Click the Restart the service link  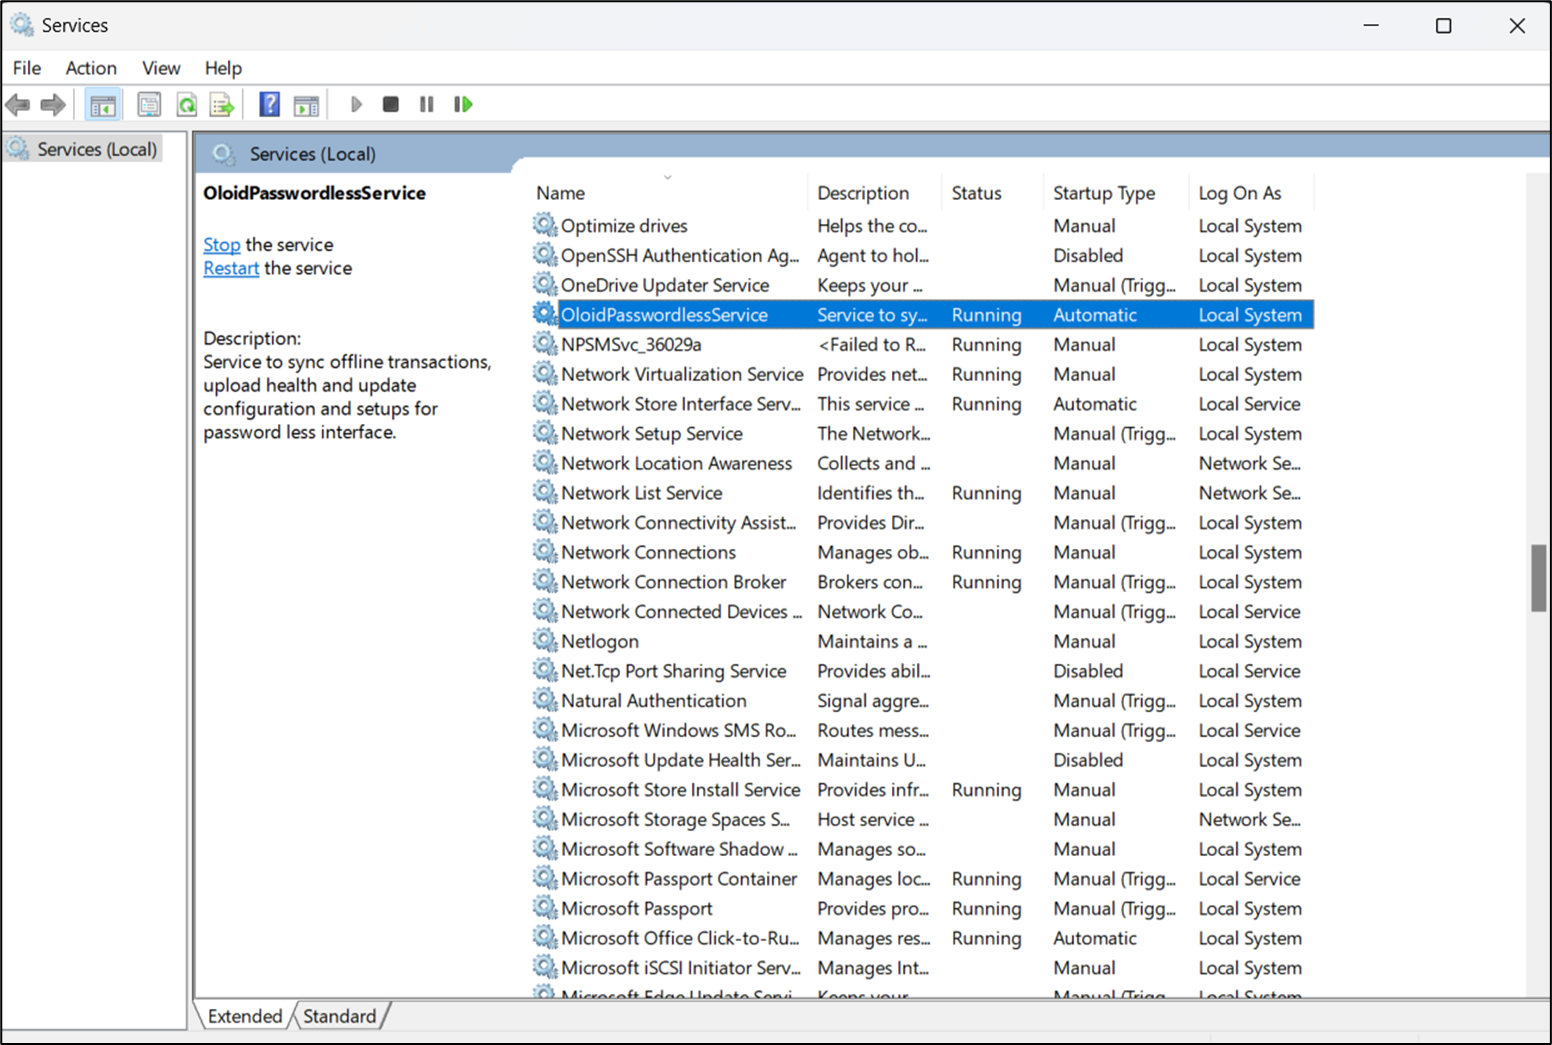[231, 268]
